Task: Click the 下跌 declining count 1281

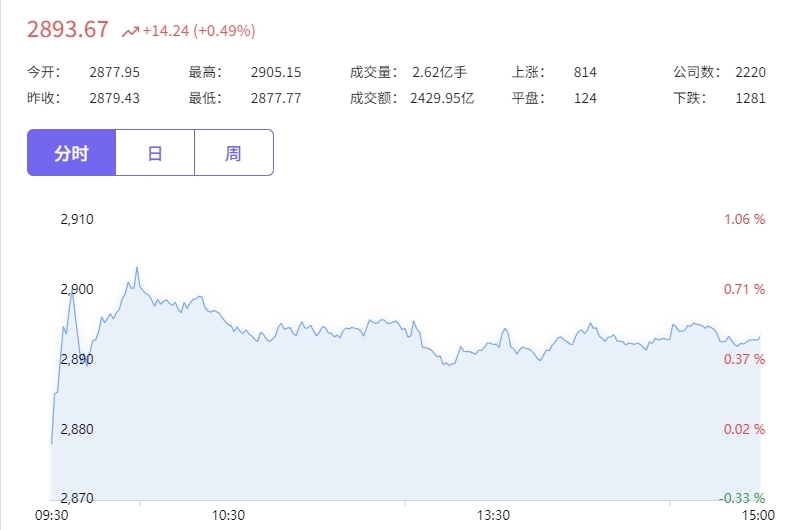Action: pyautogui.click(x=750, y=98)
